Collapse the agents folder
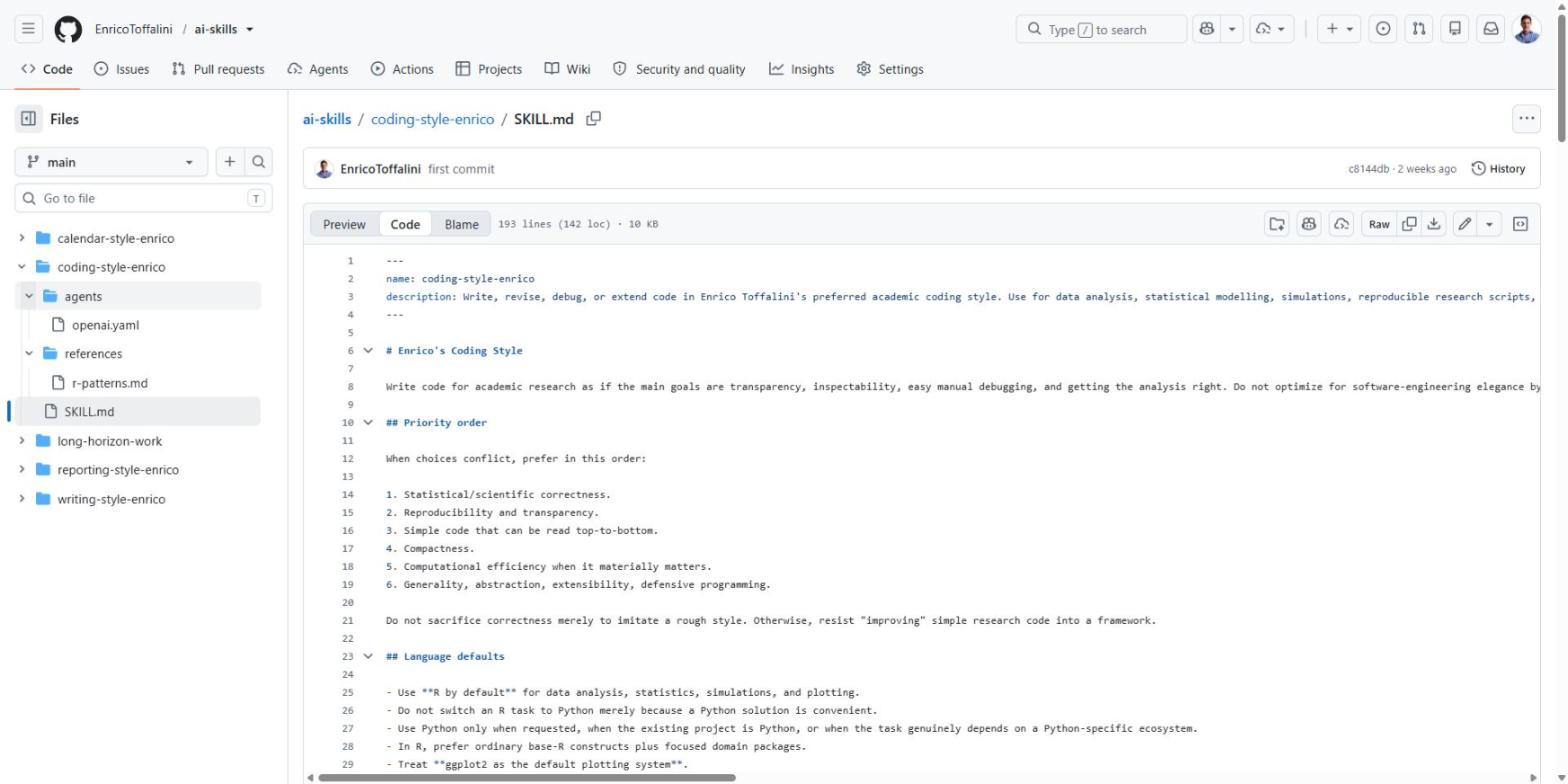 (29, 296)
